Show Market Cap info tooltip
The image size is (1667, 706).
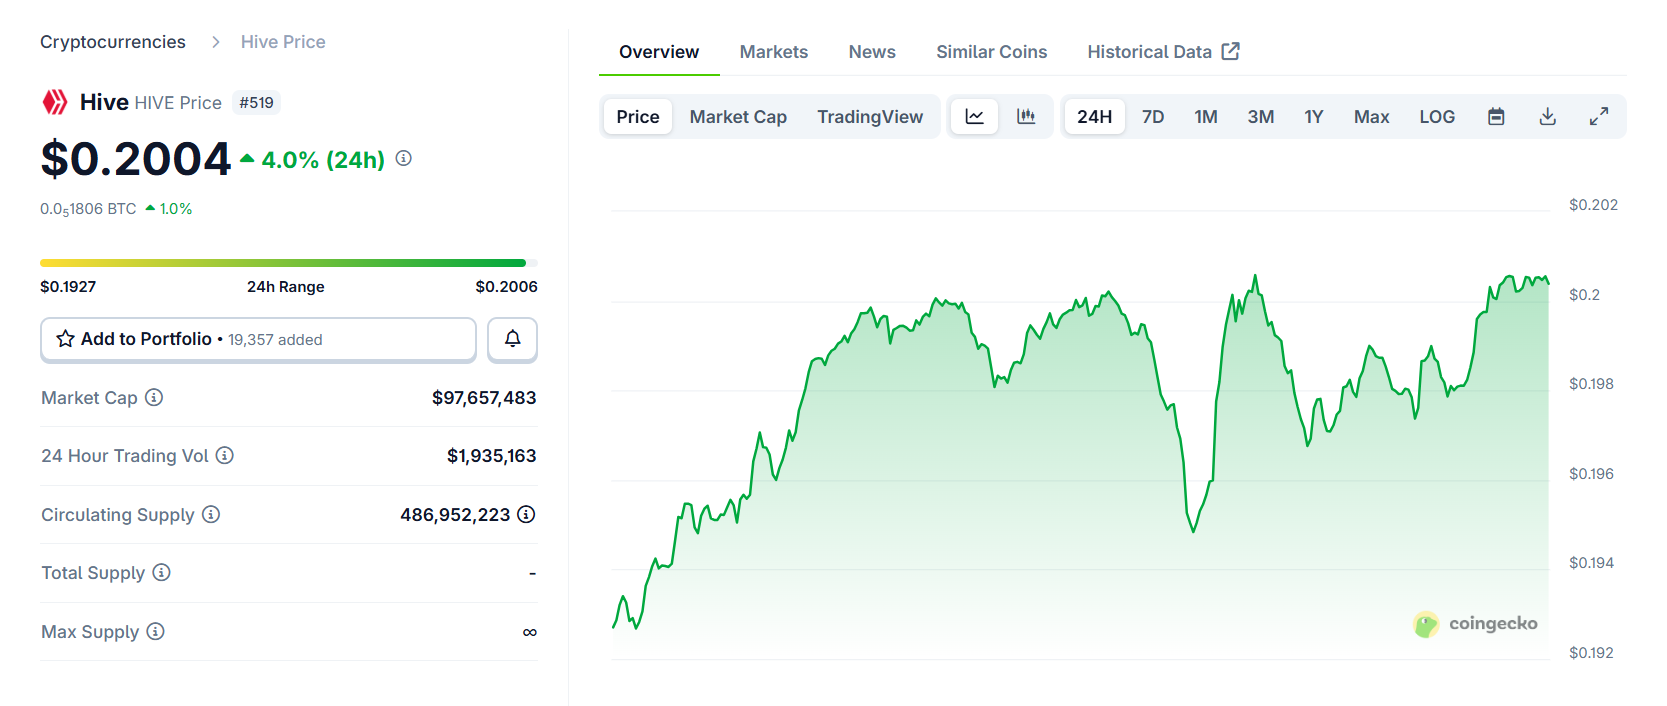(154, 397)
